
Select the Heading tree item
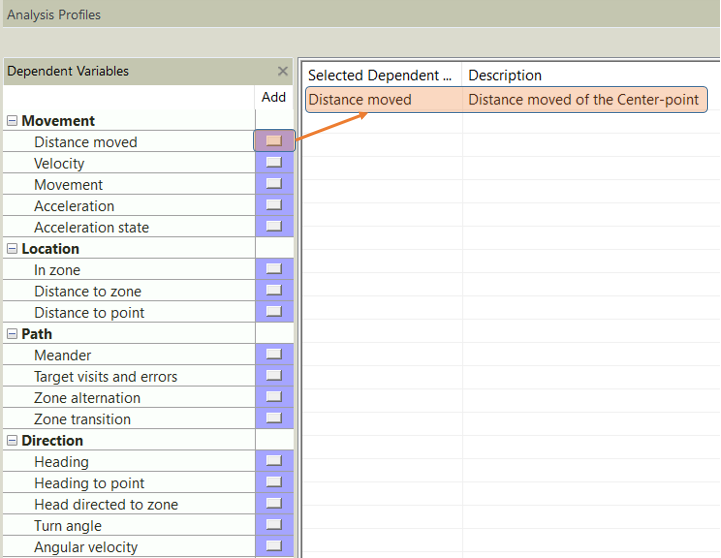[x=61, y=462]
